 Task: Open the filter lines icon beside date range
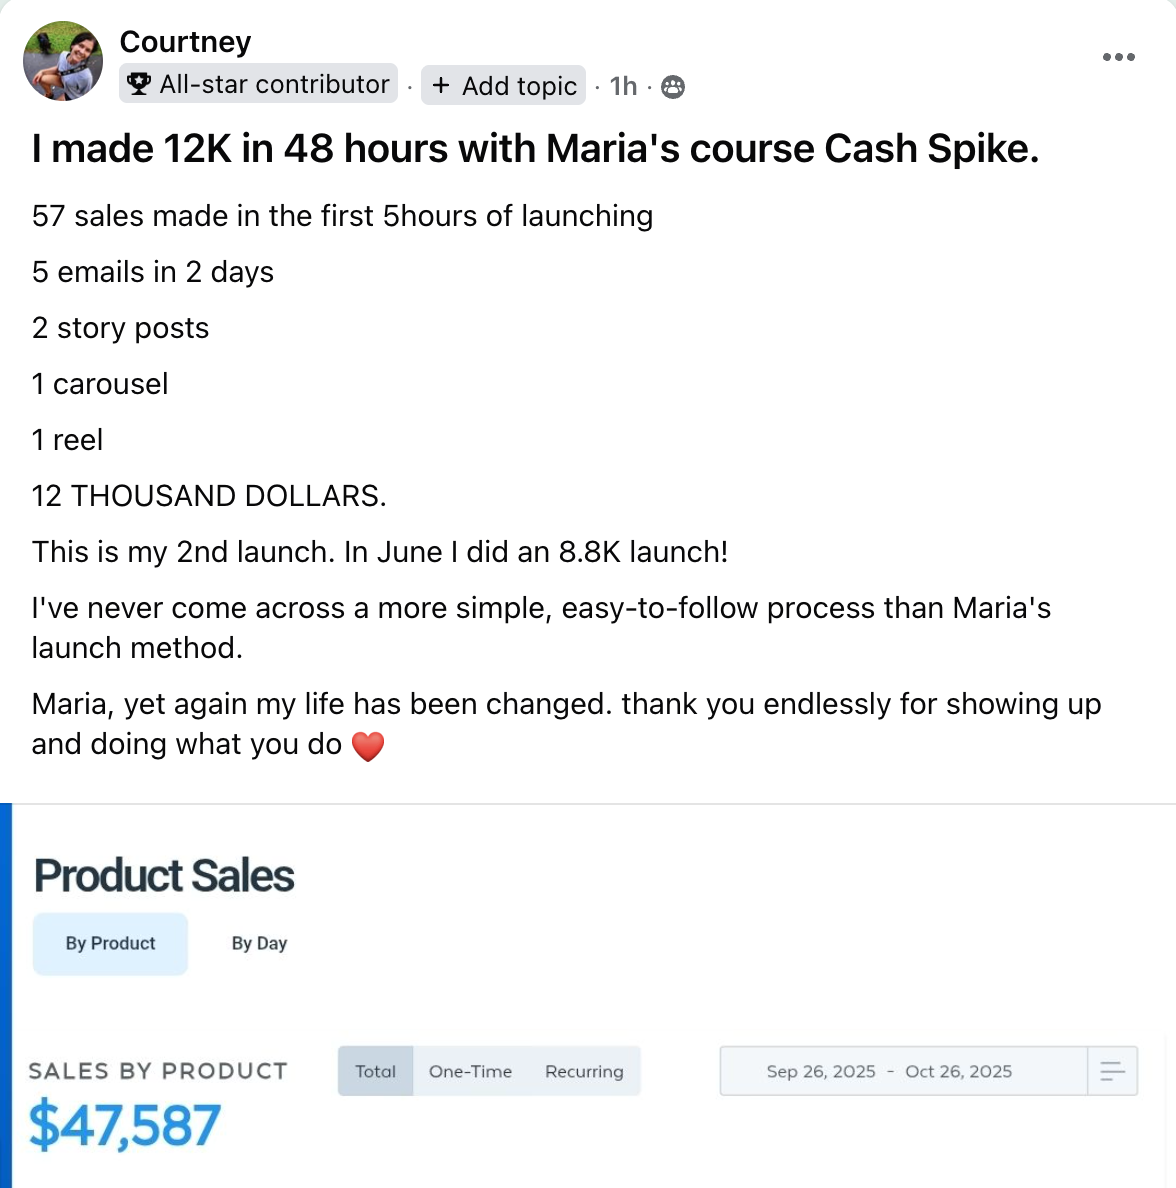point(1112,1072)
